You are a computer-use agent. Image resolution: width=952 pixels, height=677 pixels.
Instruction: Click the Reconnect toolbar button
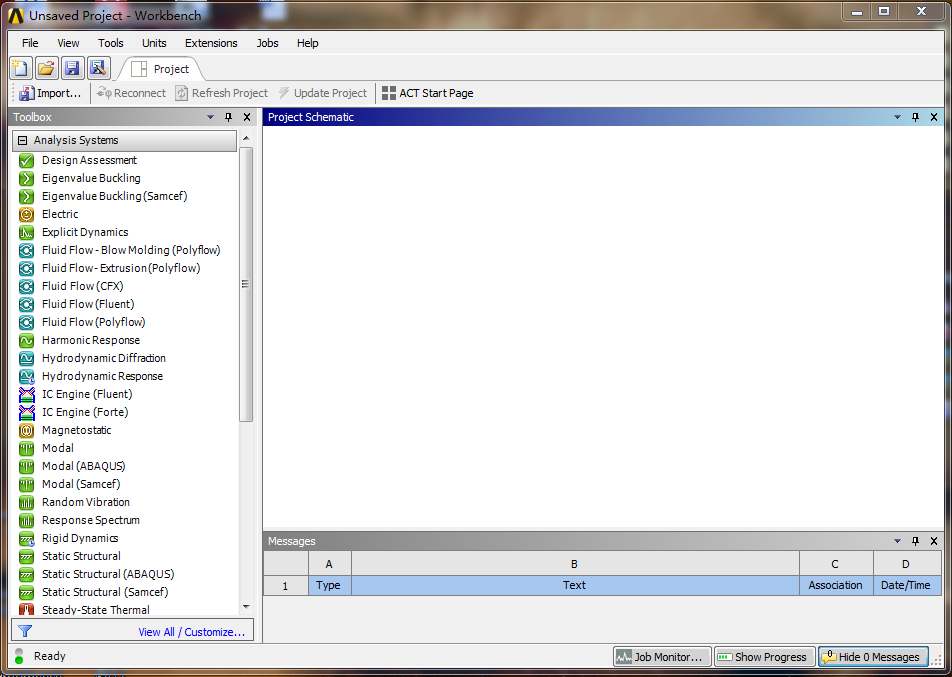[x=131, y=93]
